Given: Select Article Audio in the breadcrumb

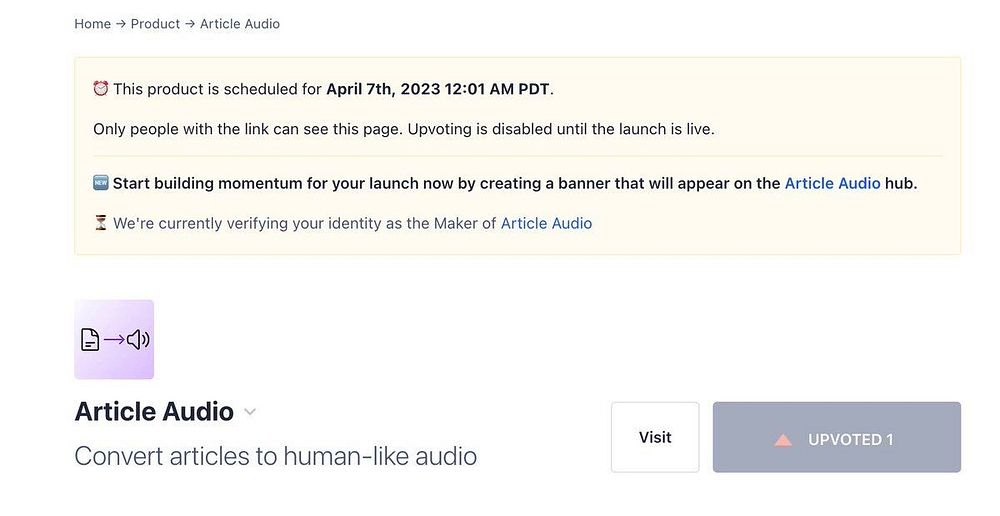Looking at the screenshot, I should point(240,24).
